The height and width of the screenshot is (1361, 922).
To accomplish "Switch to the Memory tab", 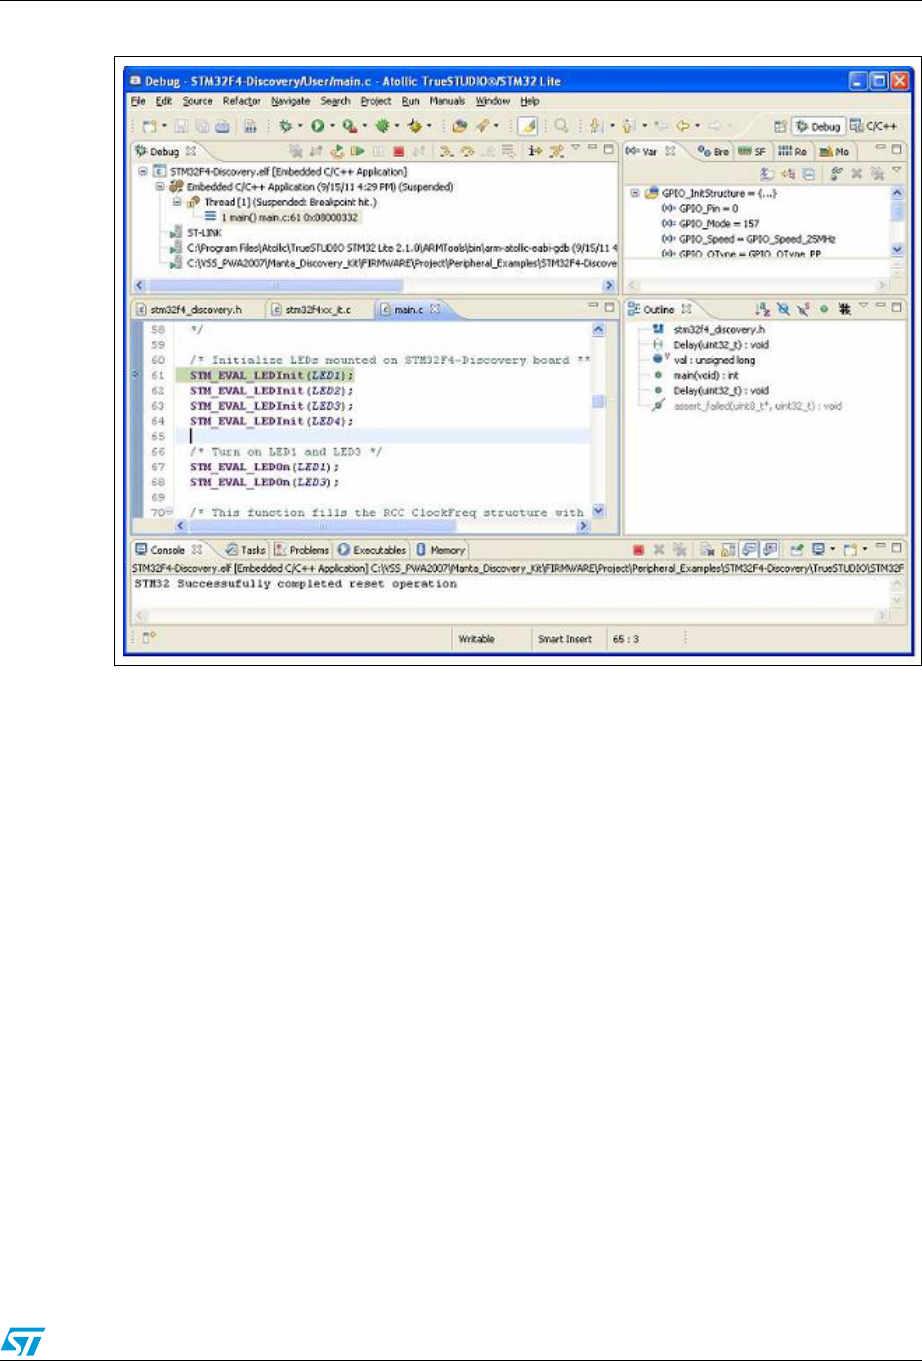I will click(440, 550).
